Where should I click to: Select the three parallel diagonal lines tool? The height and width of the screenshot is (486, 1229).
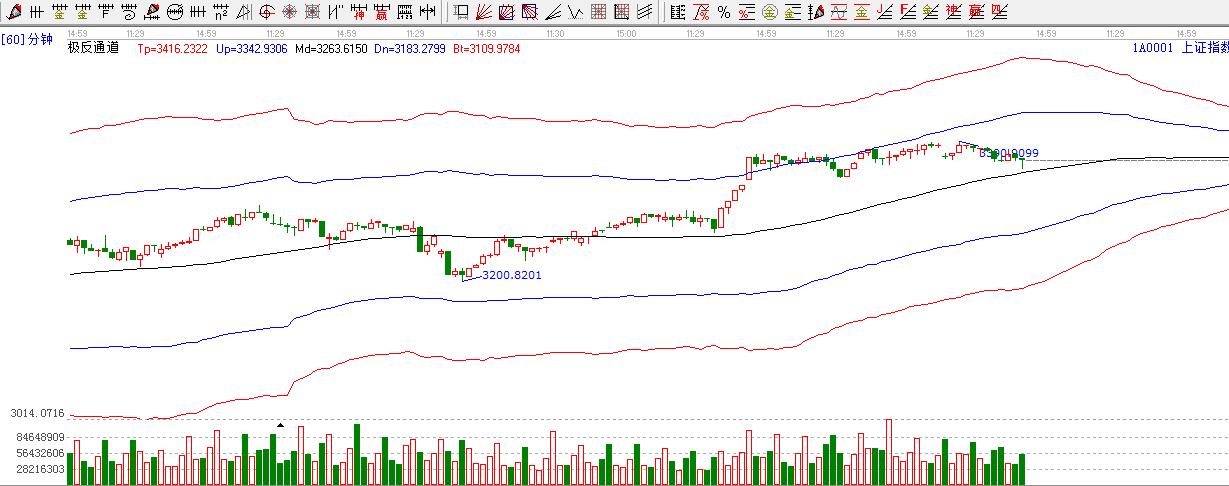(645, 11)
